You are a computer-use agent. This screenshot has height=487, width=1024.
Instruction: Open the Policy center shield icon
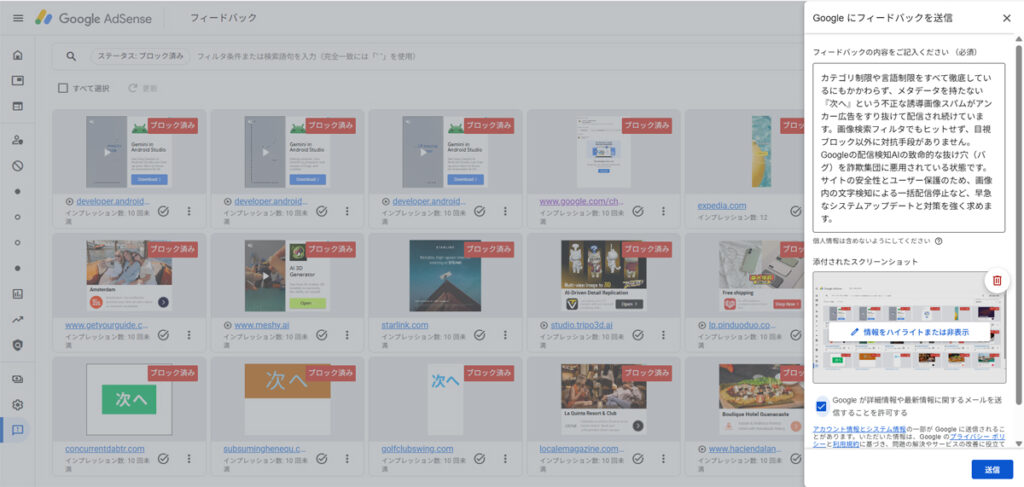coord(18,345)
